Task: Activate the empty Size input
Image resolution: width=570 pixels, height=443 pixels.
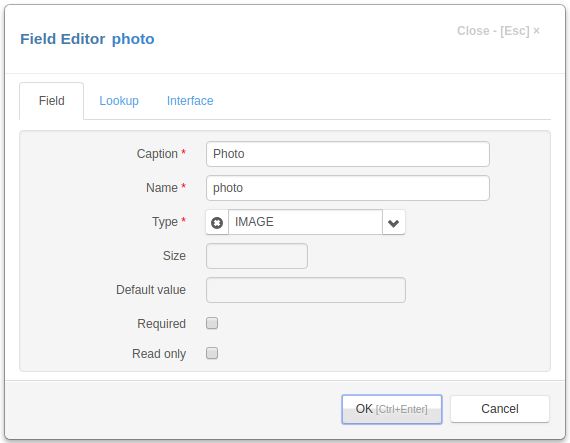Action: pos(257,256)
